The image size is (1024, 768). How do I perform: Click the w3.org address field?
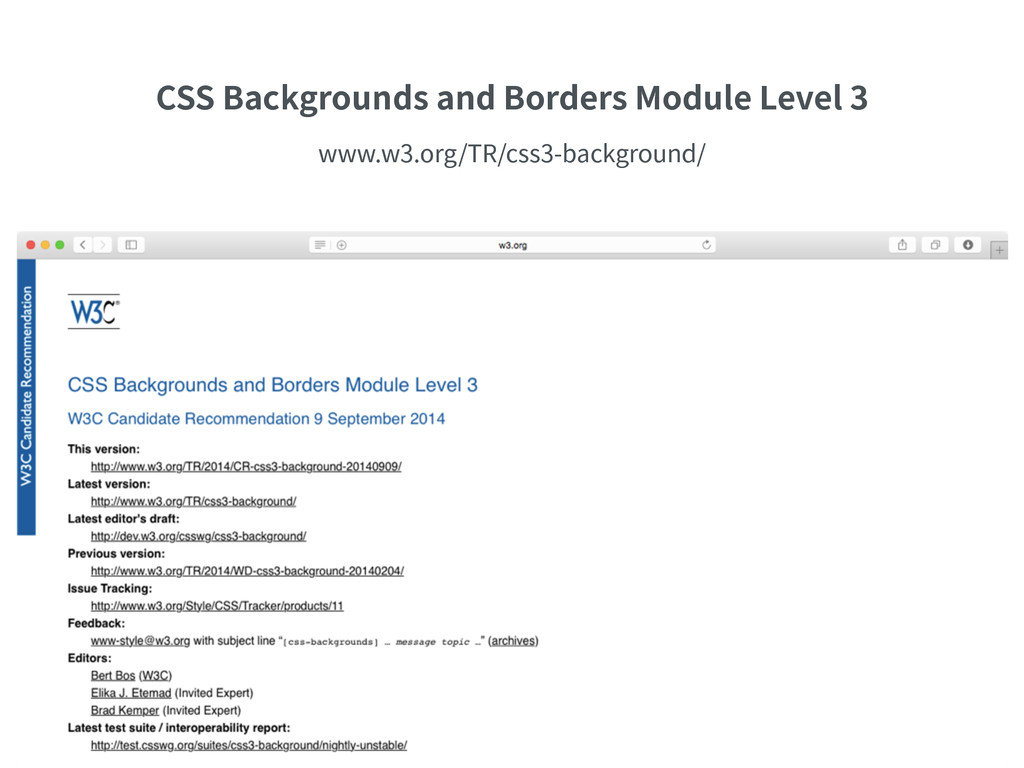click(513, 245)
